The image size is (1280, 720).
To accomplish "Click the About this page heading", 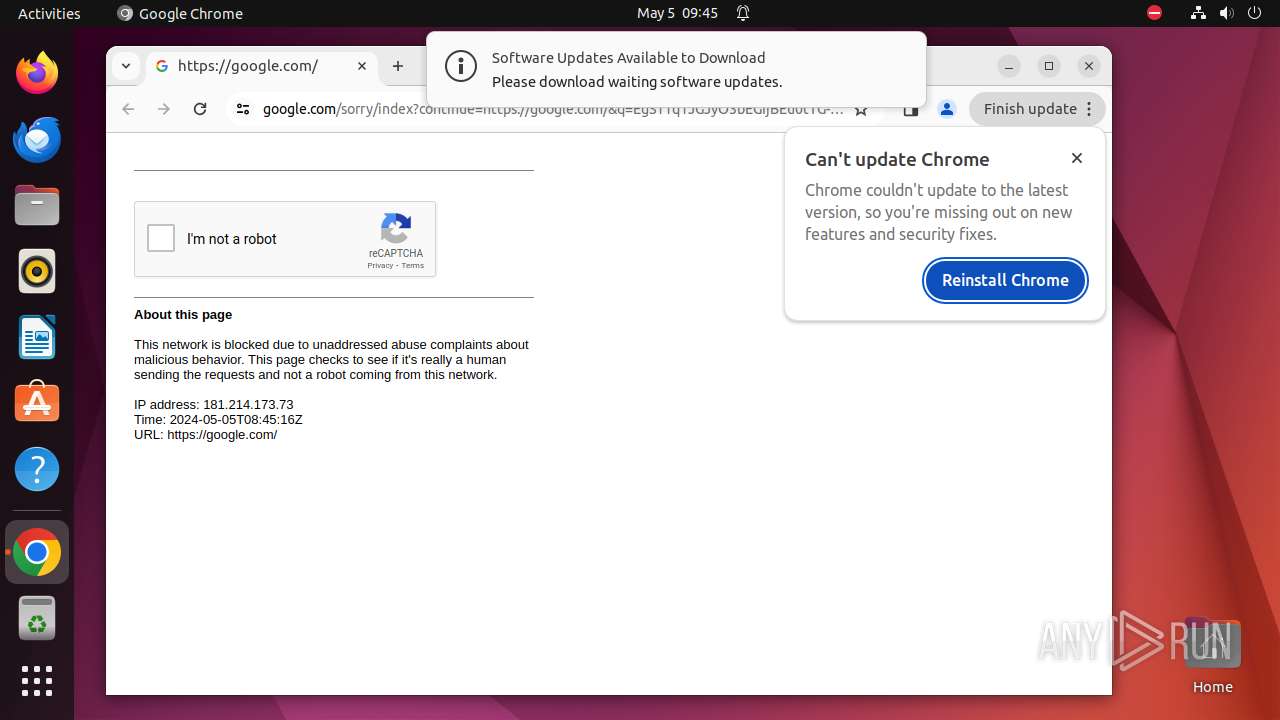I will coord(183,314).
